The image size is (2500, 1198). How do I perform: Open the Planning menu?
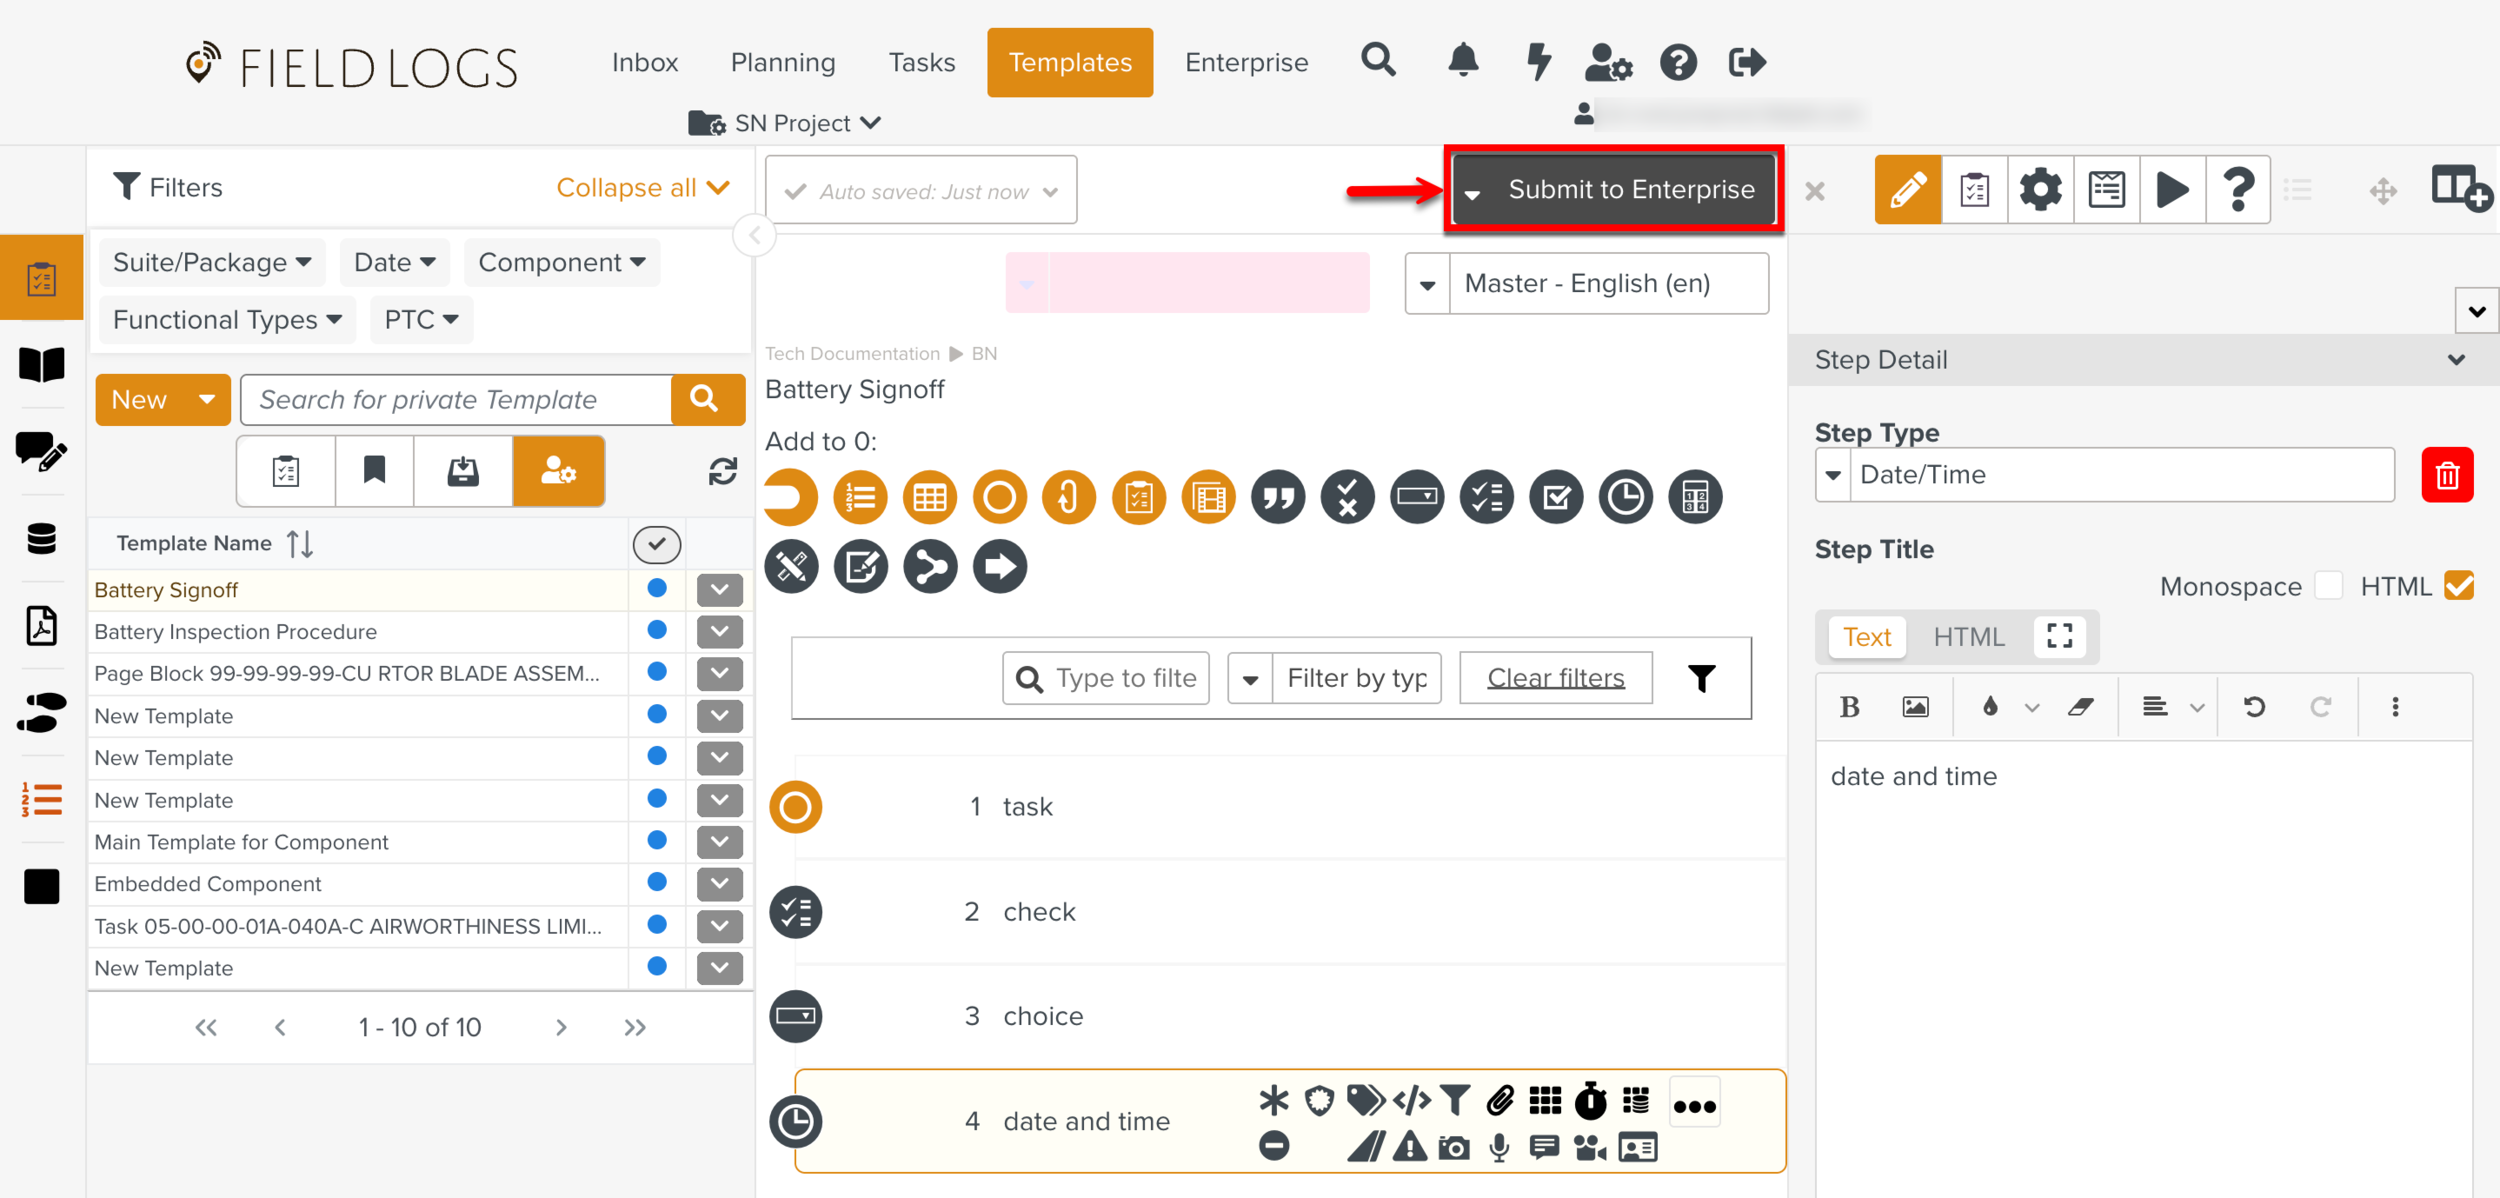pos(783,62)
